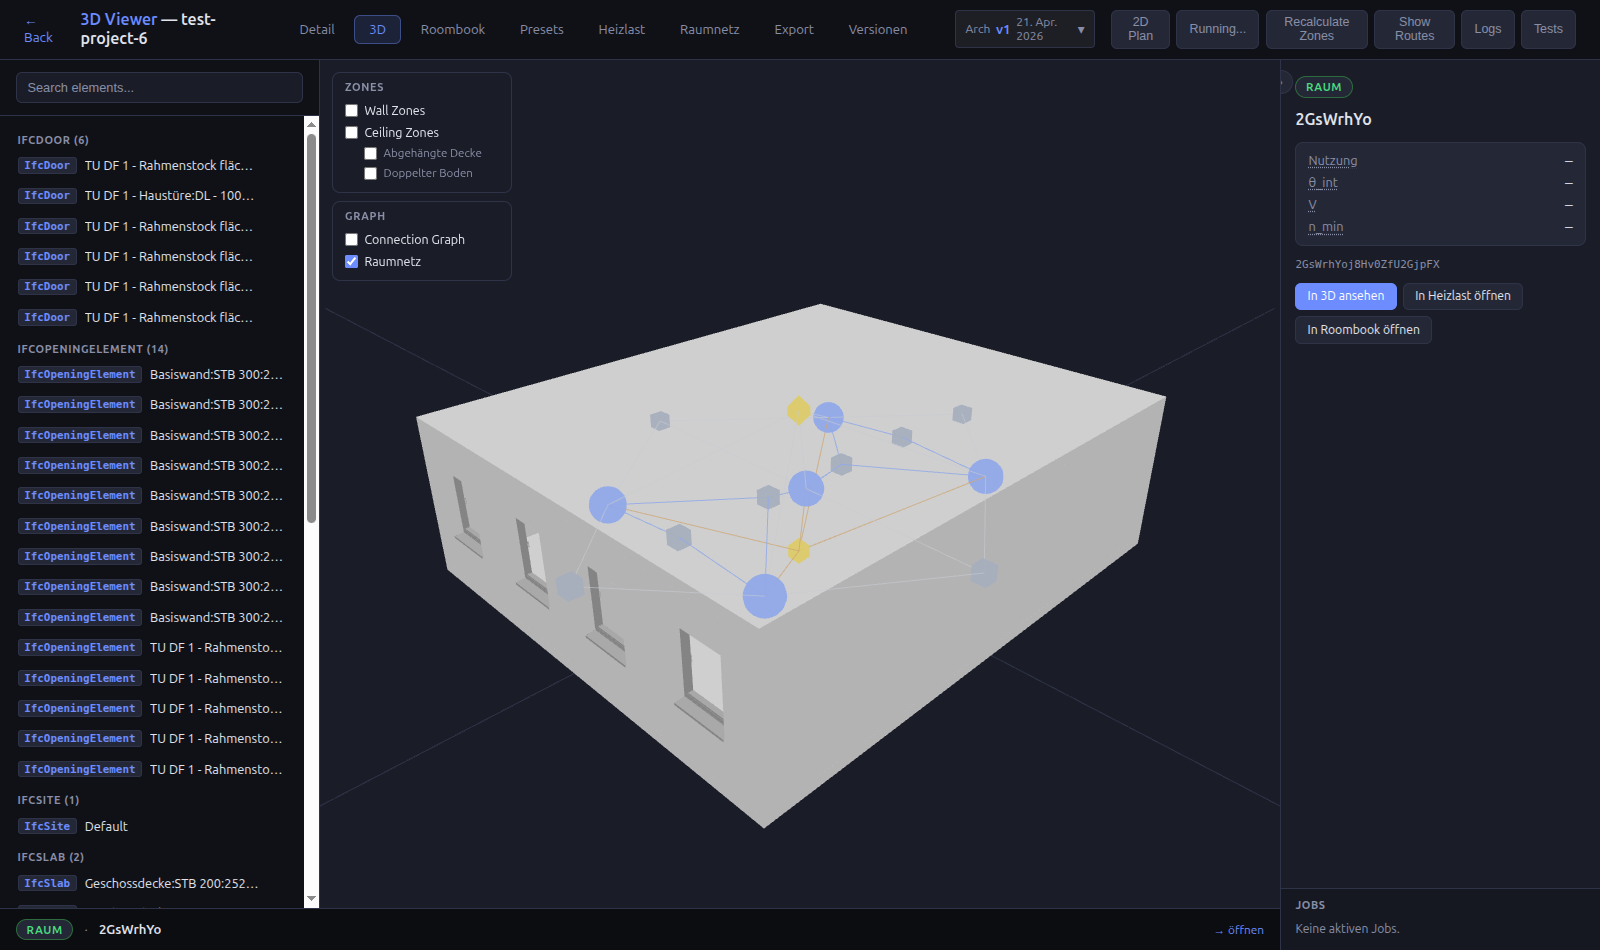This screenshot has height=950, width=1600.
Task: Click the IfcSlab type tag
Action: [47, 883]
